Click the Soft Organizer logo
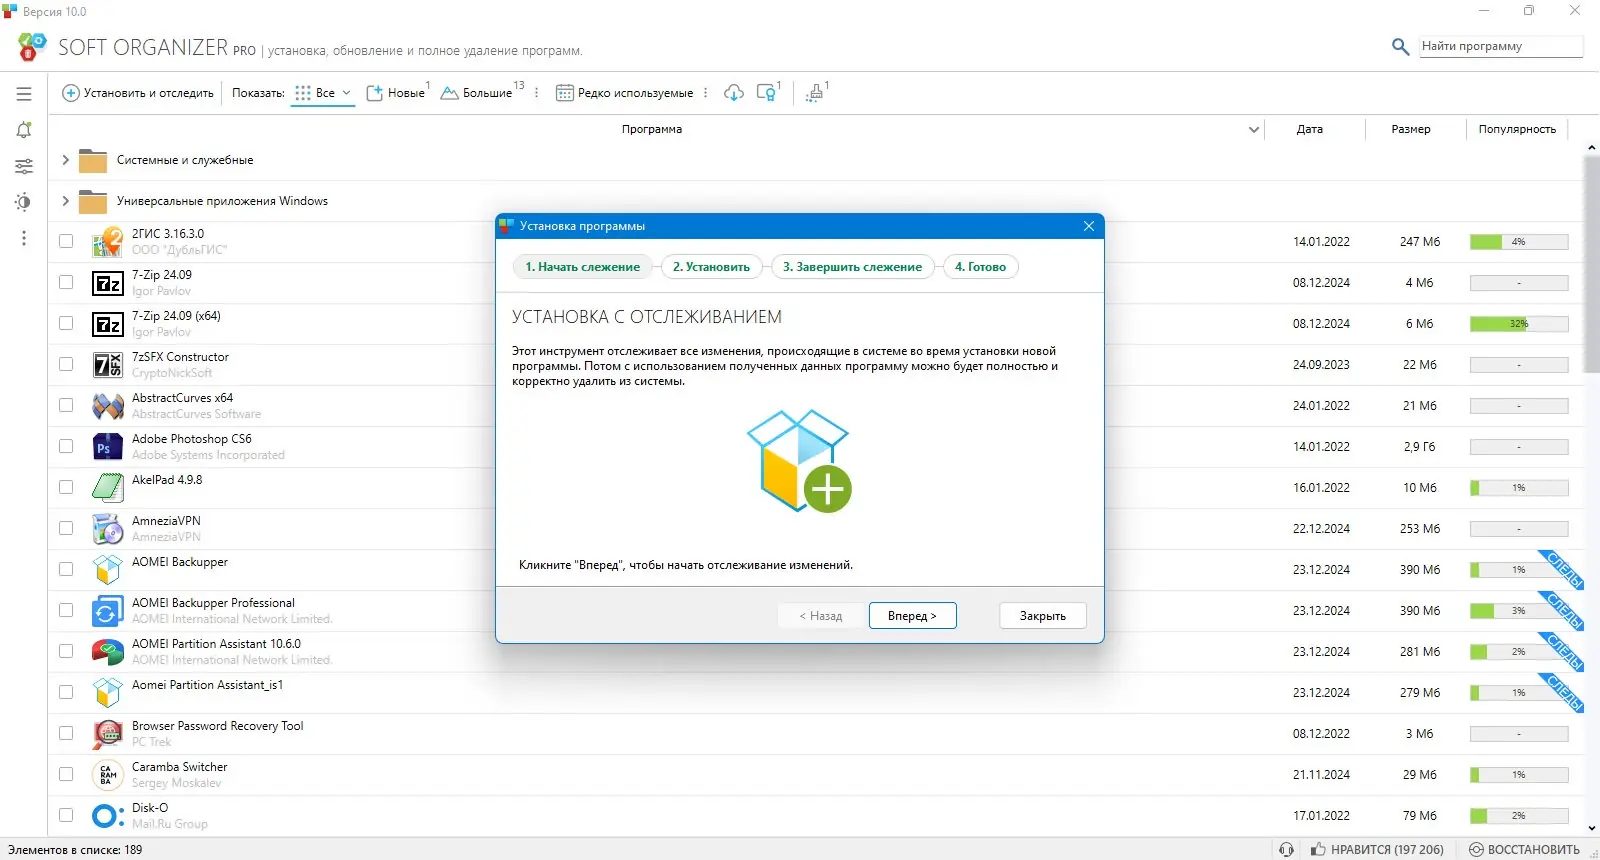Viewport: 1600px width, 860px height. click(x=32, y=46)
